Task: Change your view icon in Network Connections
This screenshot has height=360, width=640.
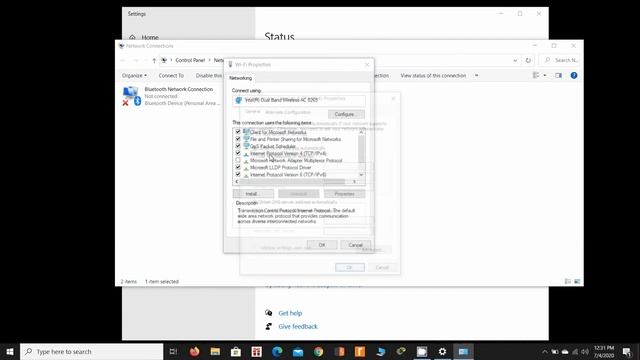Action: coord(536,75)
